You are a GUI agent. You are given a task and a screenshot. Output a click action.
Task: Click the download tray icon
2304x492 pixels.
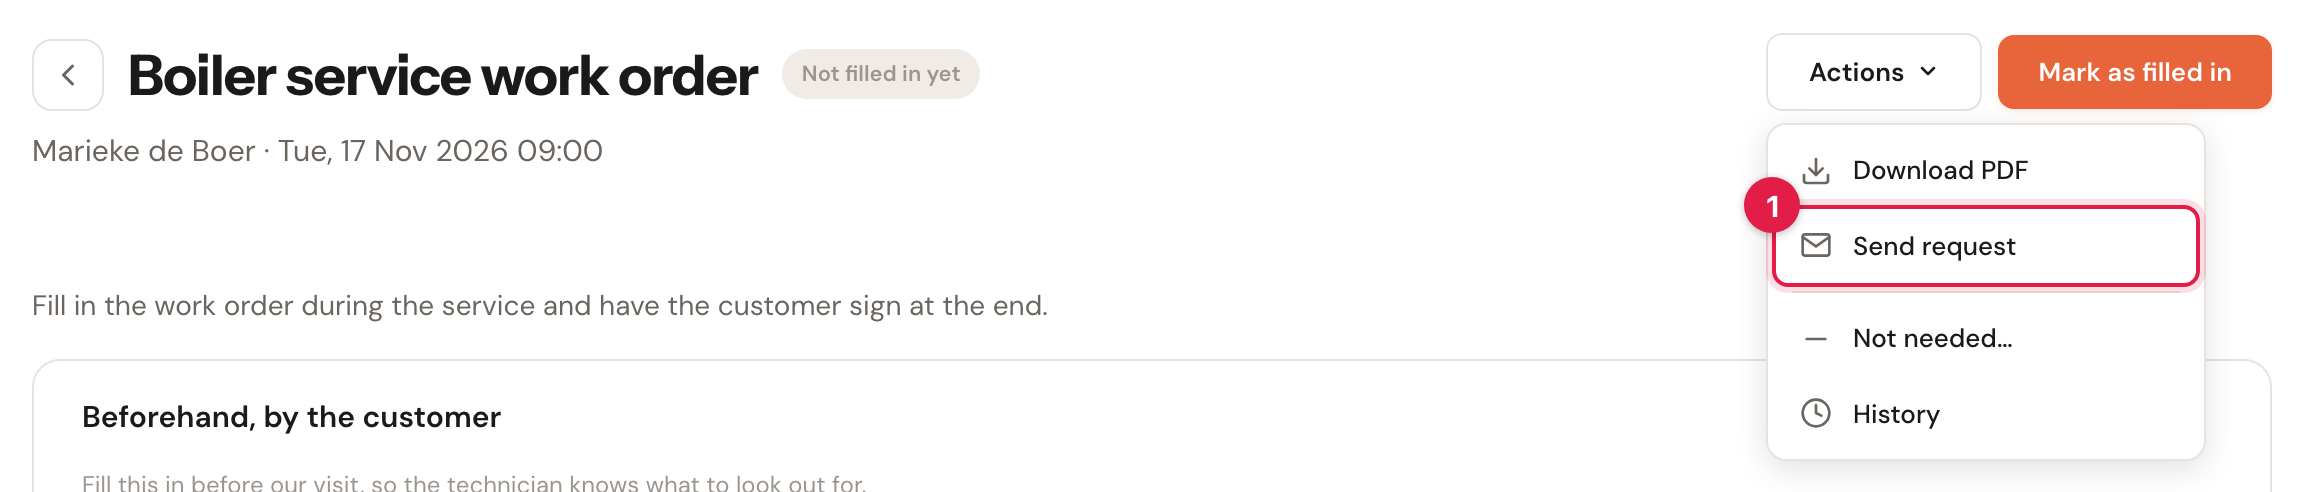pyautogui.click(x=1816, y=171)
